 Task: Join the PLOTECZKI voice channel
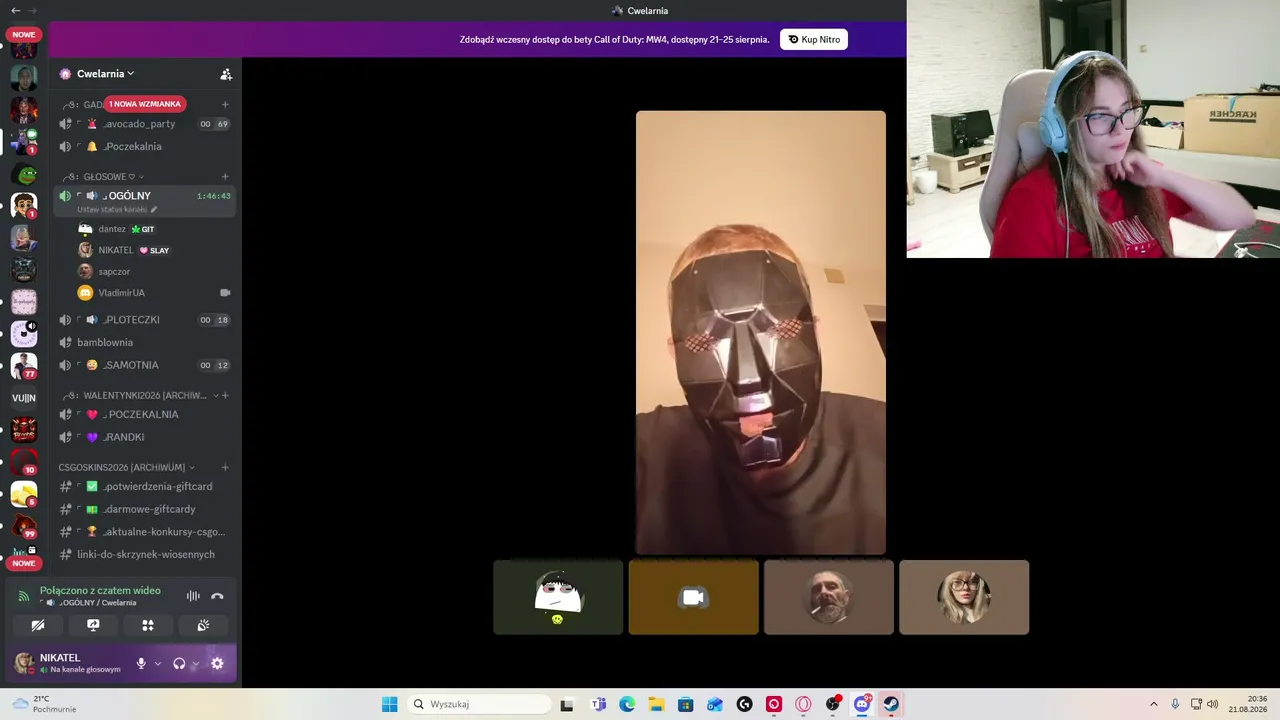(x=144, y=320)
